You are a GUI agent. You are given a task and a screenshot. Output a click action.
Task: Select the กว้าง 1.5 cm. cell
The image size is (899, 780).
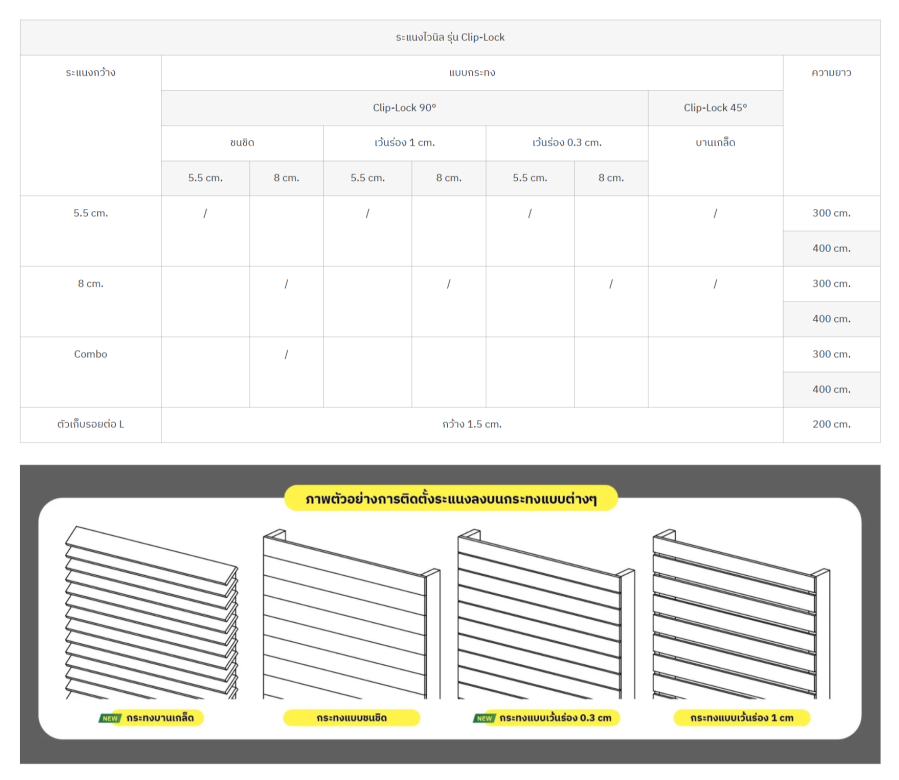click(x=472, y=425)
